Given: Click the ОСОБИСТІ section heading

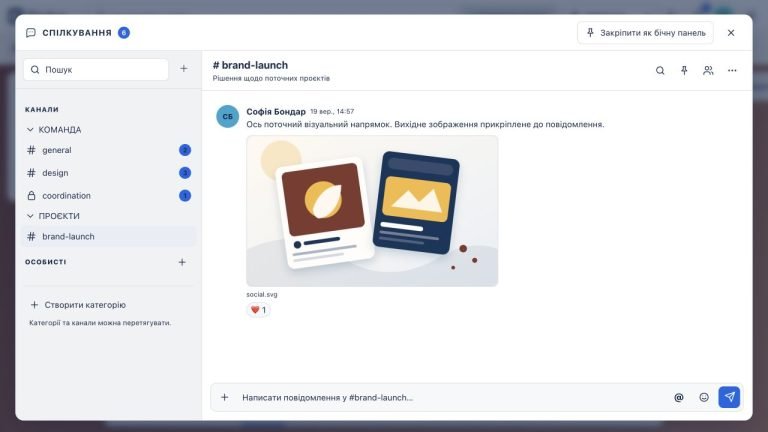Looking at the screenshot, I should [46, 262].
